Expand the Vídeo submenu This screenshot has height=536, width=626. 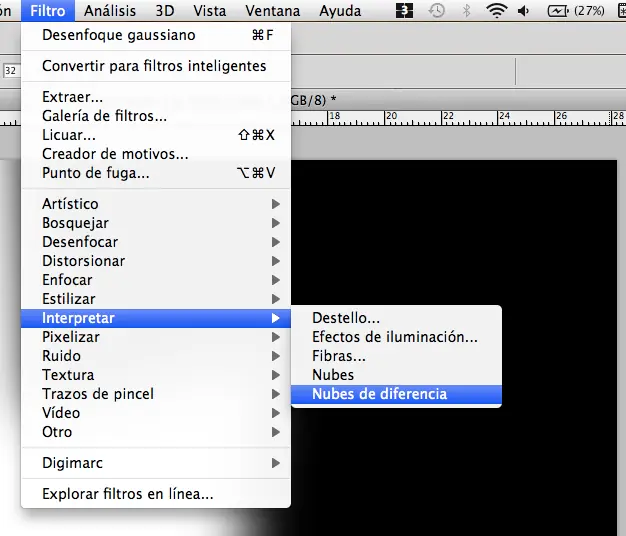click(156, 413)
